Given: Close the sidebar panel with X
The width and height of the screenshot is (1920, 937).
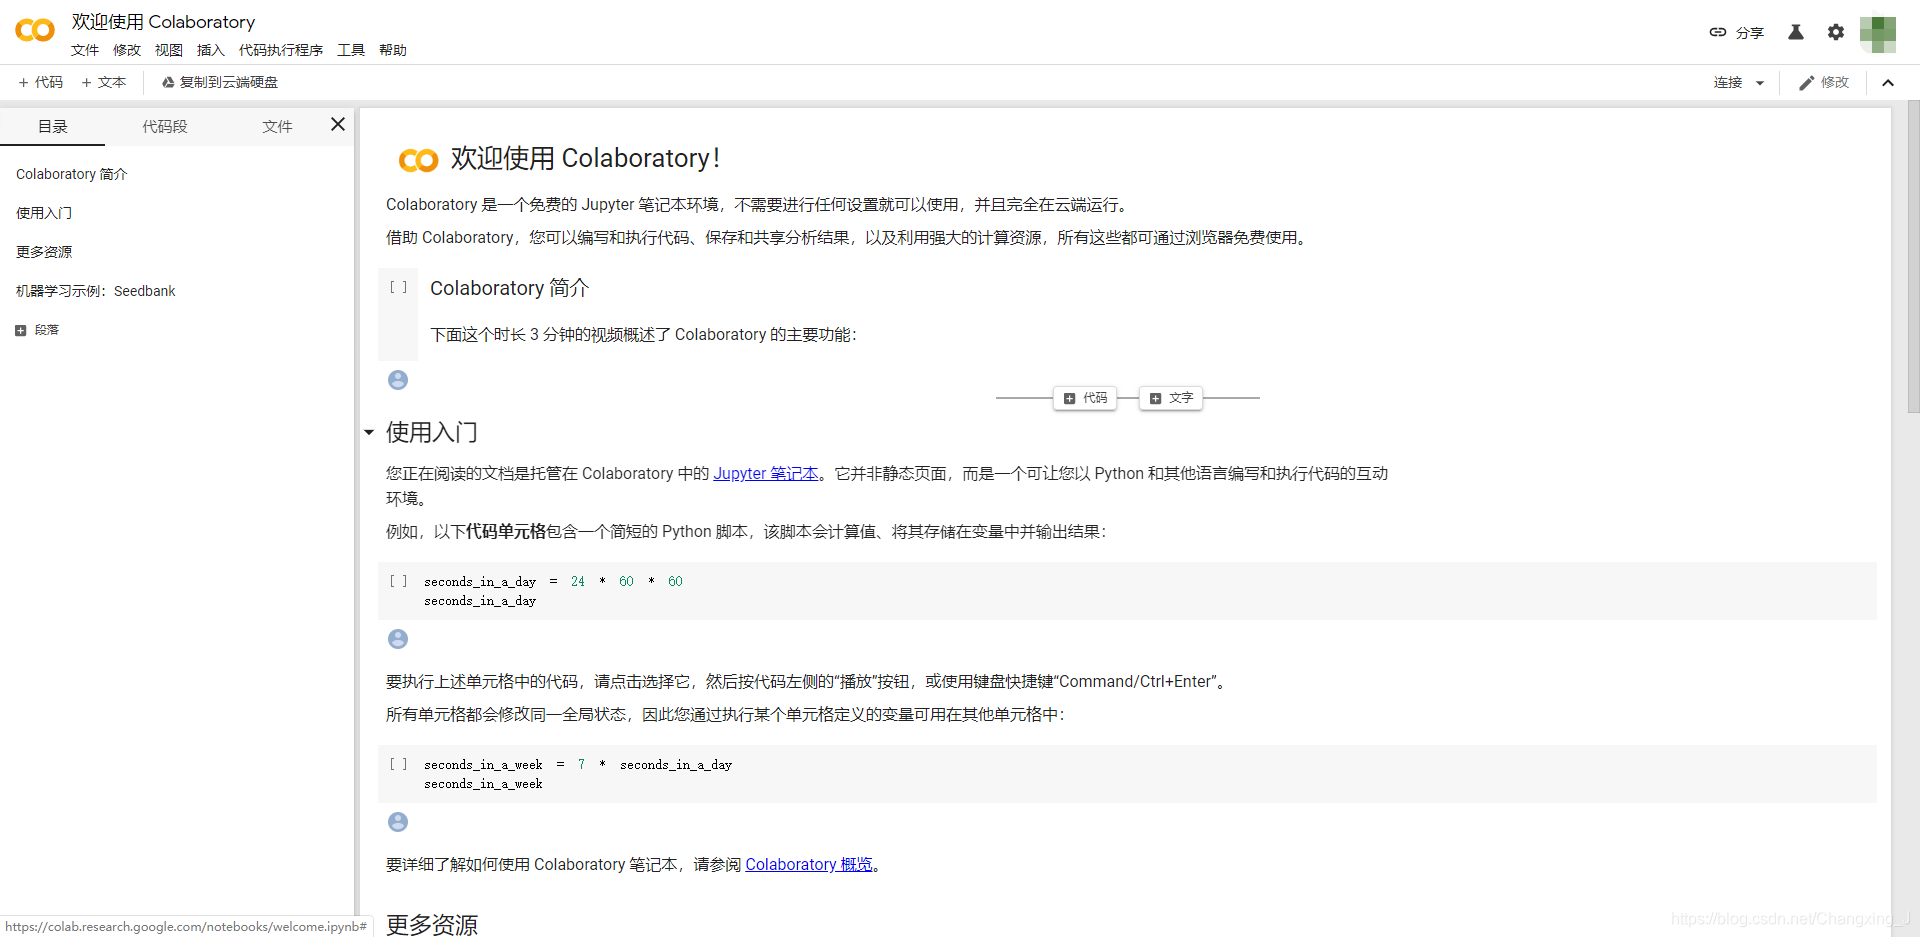Looking at the screenshot, I should coord(338,124).
